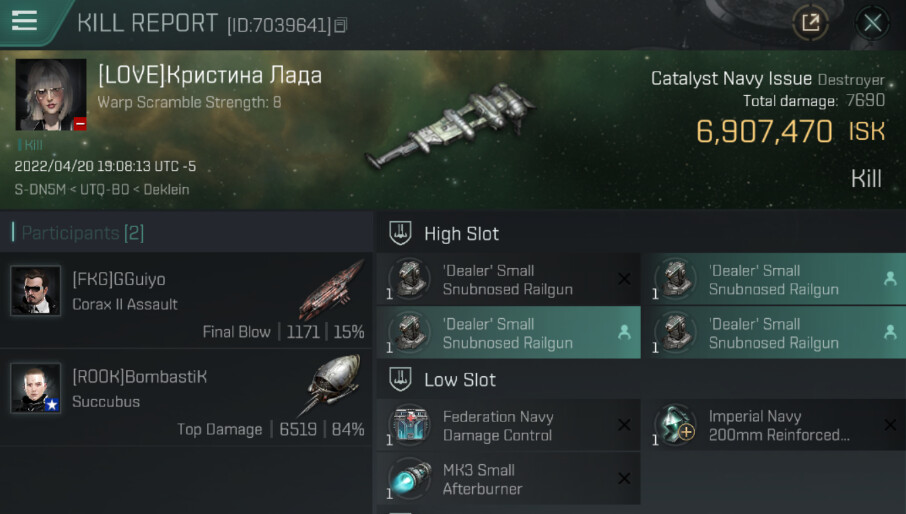Click the Low Slot section icon

click(x=400, y=380)
